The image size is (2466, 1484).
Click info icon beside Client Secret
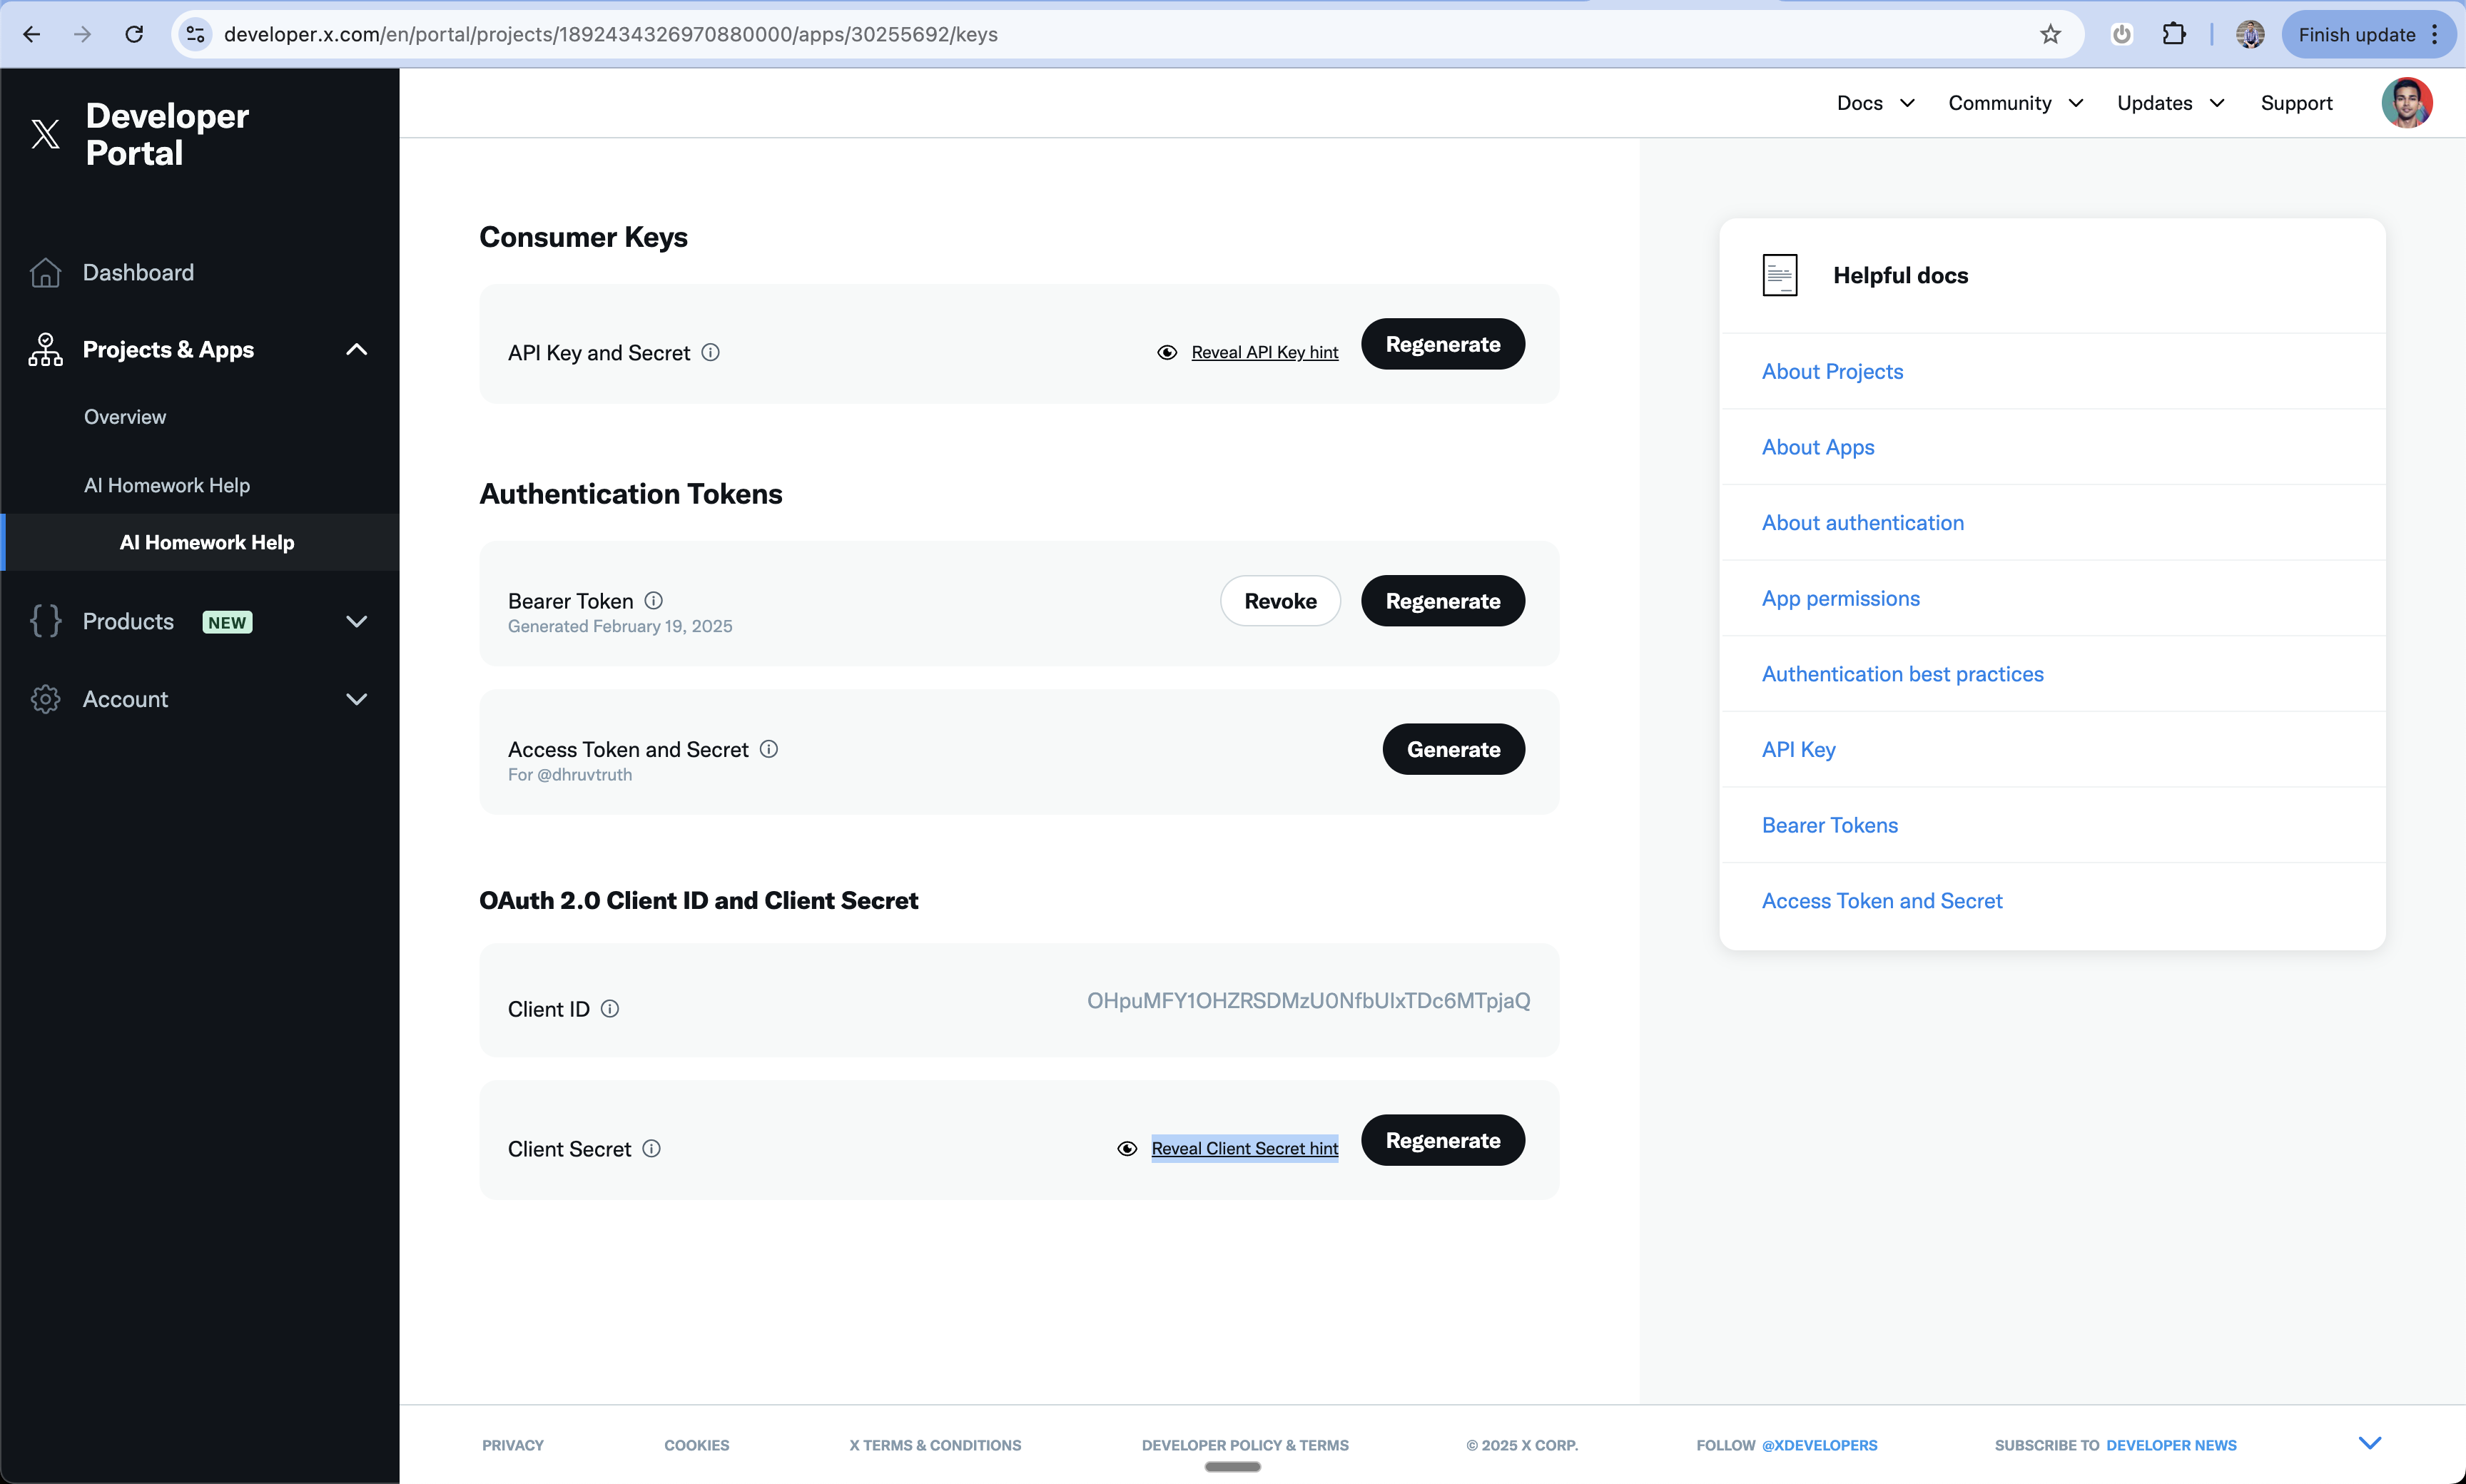point(651,1148)
